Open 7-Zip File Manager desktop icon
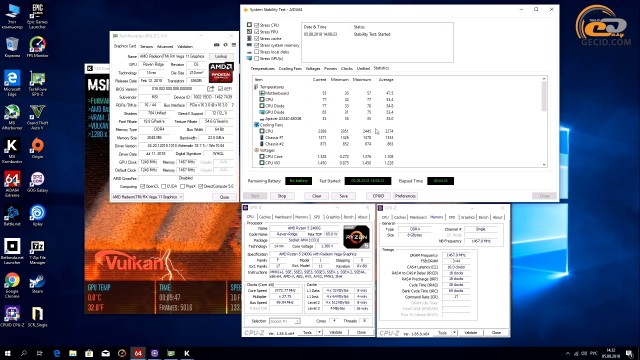 37,252
